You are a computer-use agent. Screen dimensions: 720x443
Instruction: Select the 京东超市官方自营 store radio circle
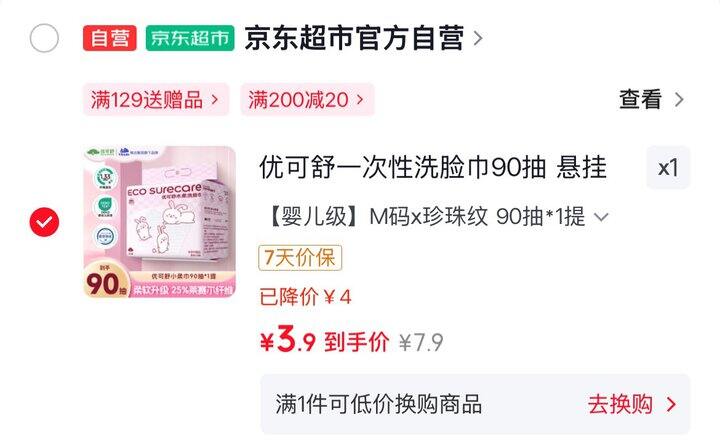44,38
